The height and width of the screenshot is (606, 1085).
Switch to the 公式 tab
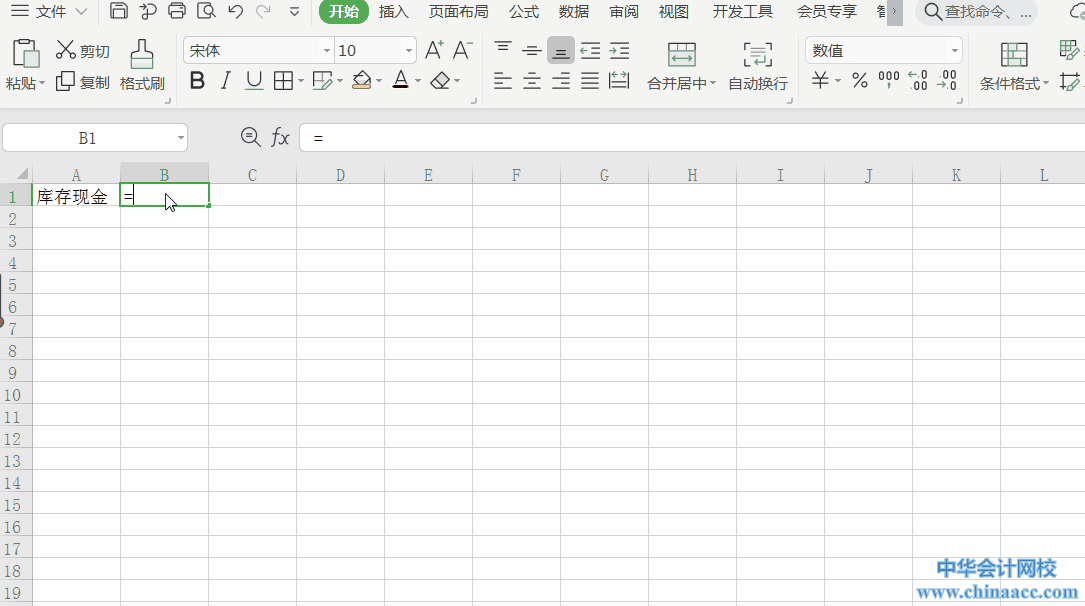click(524, 12)
